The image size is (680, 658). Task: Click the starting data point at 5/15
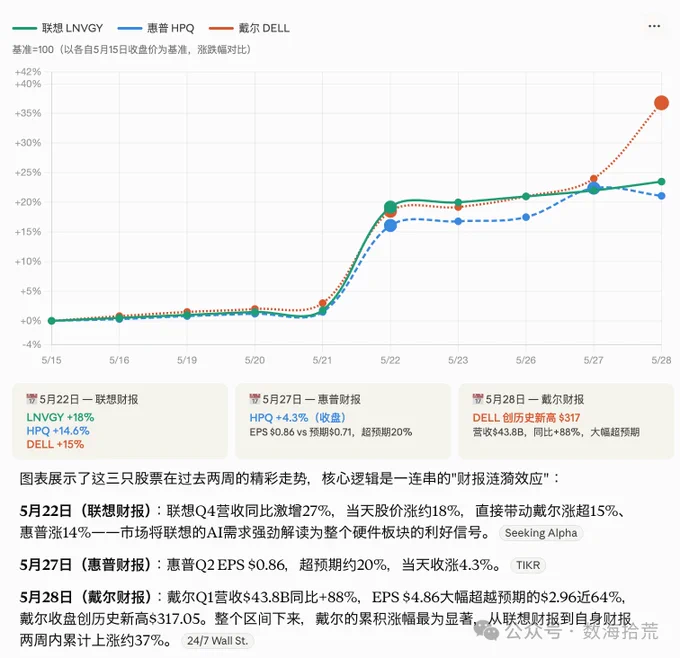pos(51,321)
